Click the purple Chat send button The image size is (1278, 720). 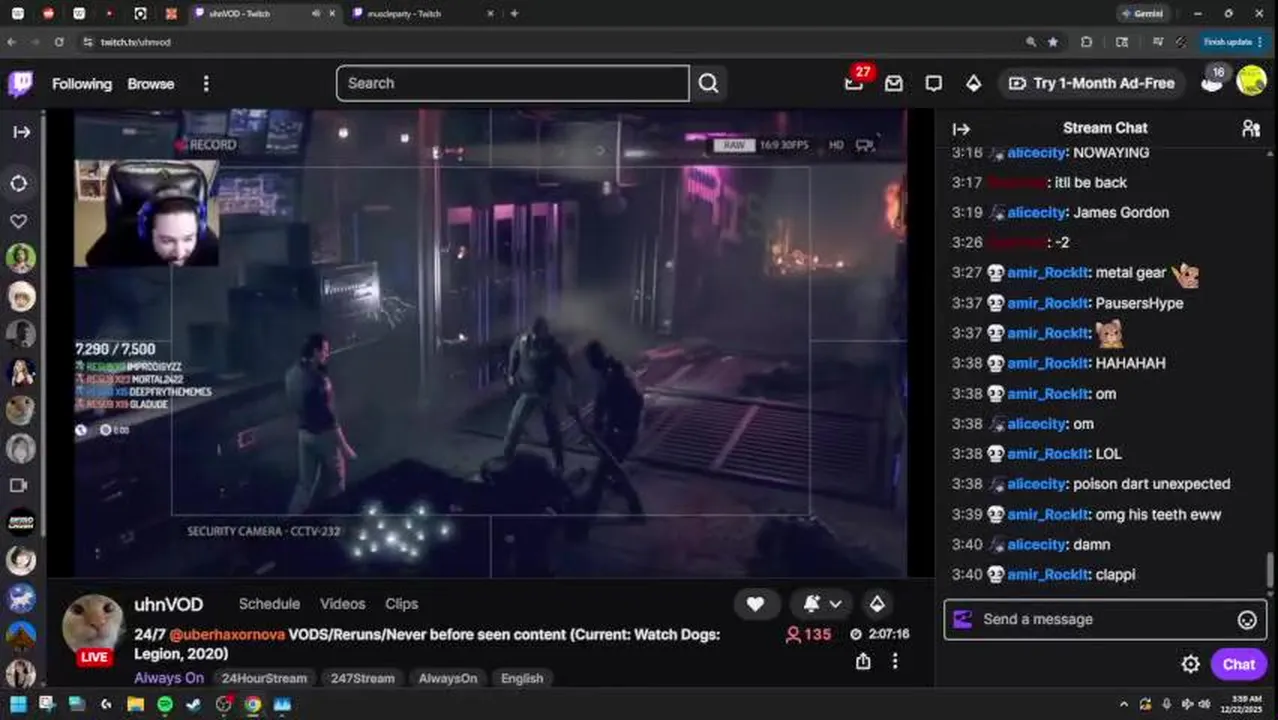point(1238,664)
